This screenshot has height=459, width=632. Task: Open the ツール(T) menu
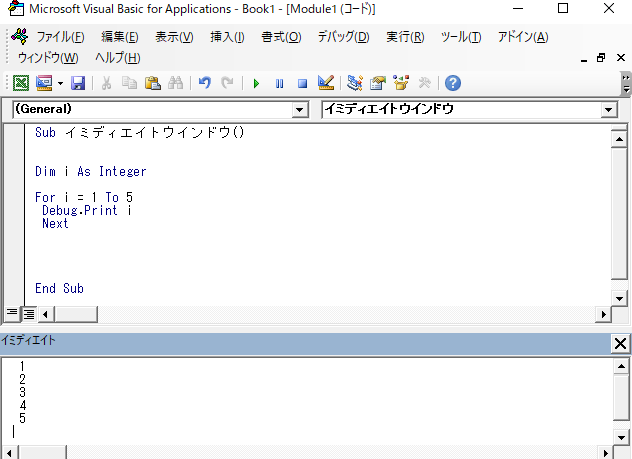click(461, 37)
